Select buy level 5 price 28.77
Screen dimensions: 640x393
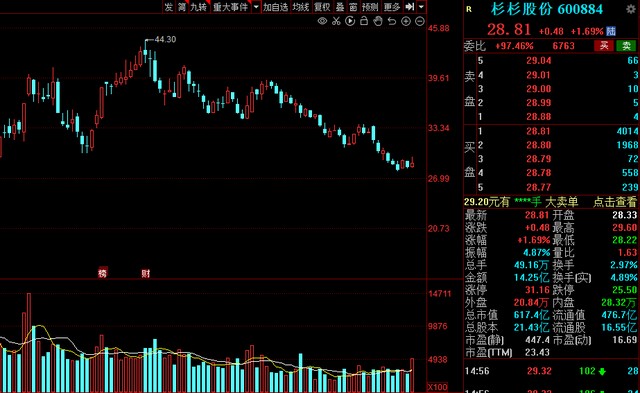(538, 187)
